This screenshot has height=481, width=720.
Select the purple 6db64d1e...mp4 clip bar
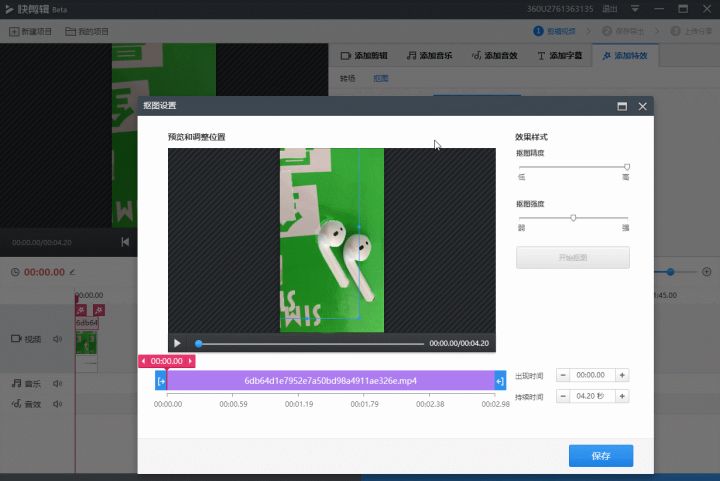click(331, 381)
